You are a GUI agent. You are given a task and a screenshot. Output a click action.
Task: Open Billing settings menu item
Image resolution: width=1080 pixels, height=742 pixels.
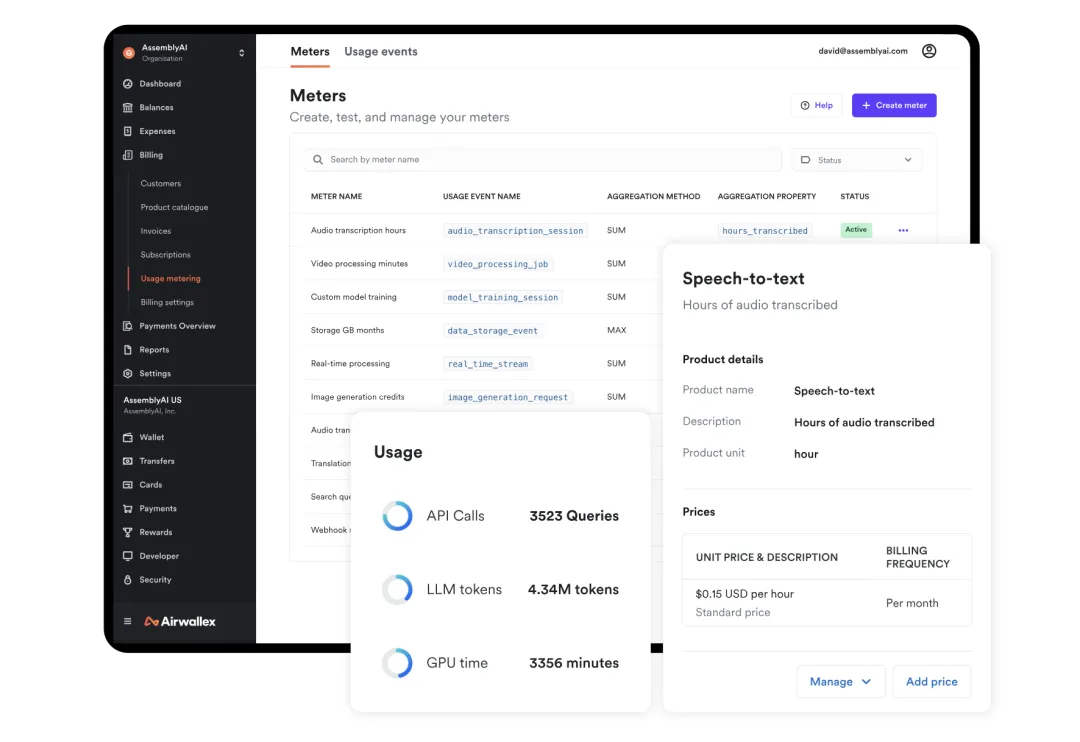167,302
